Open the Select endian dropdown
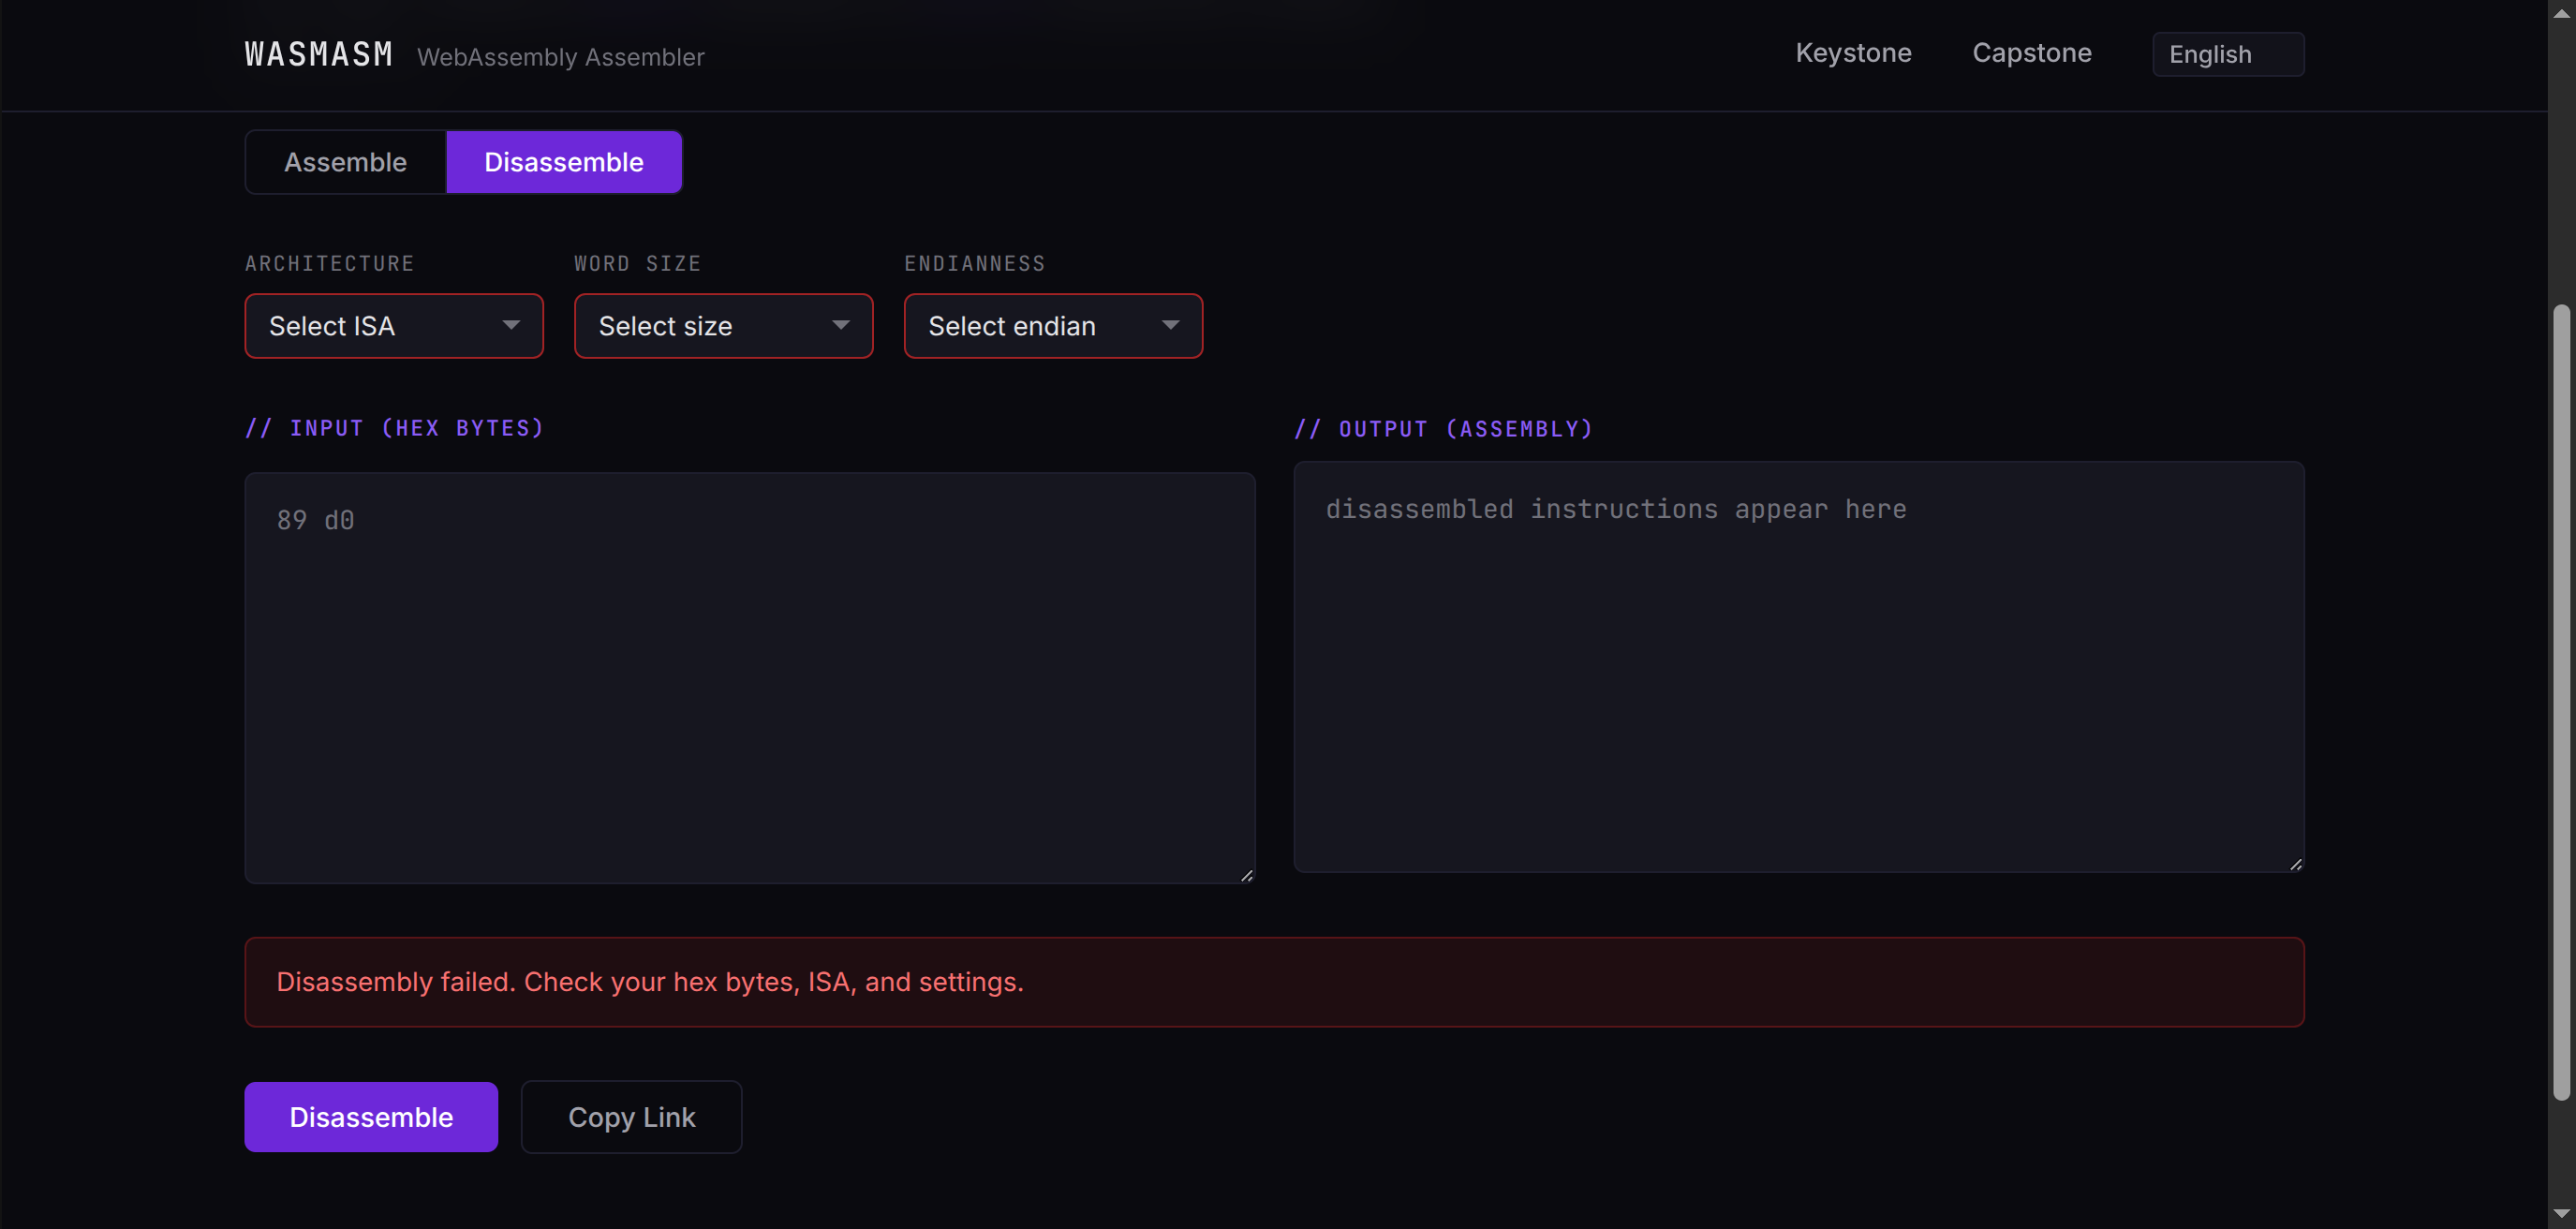 [x=1052, y=326]
